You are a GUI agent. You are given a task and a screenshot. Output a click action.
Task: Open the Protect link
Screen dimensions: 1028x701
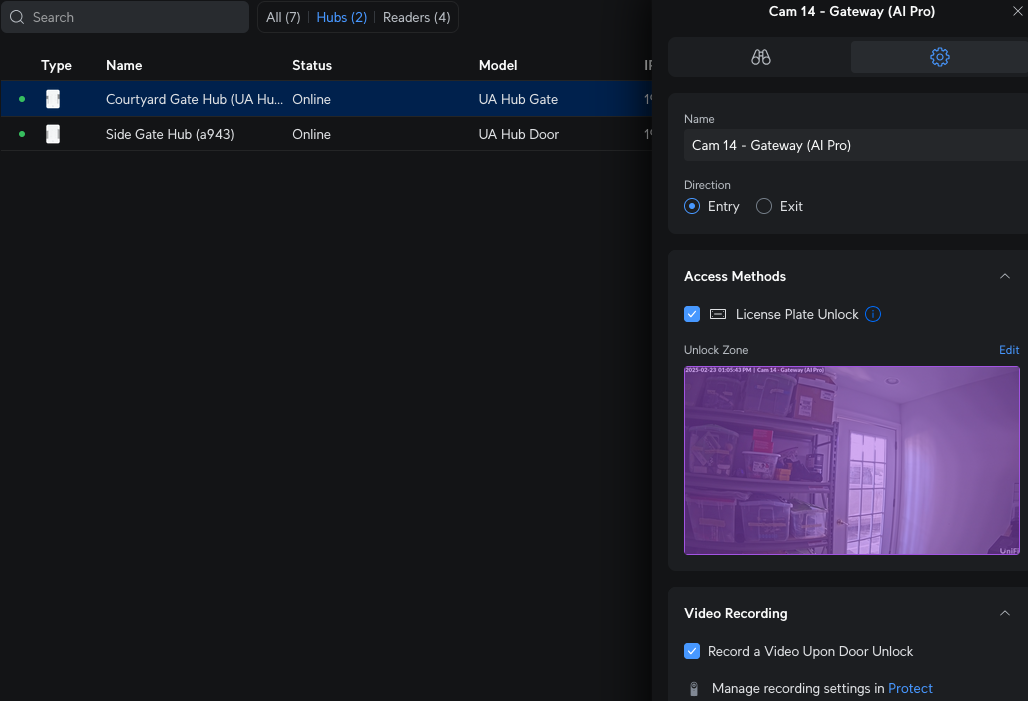click(910, 688)
